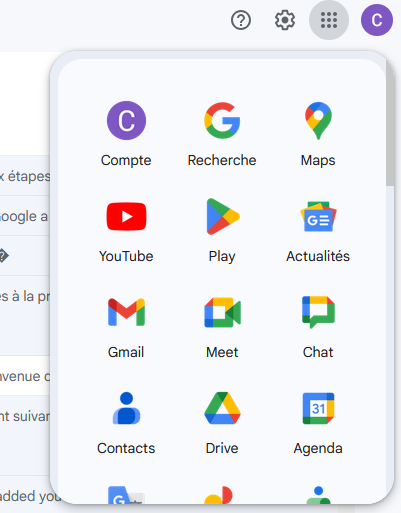The width and height of the screenshot is (401, 513).
Task: Open Gmail from the apps grid
Action: 126,326
